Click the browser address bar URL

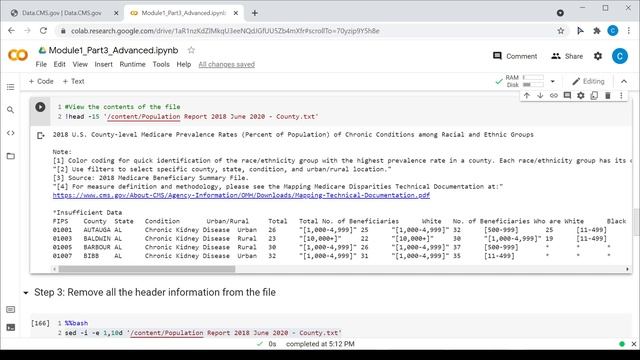225,31
